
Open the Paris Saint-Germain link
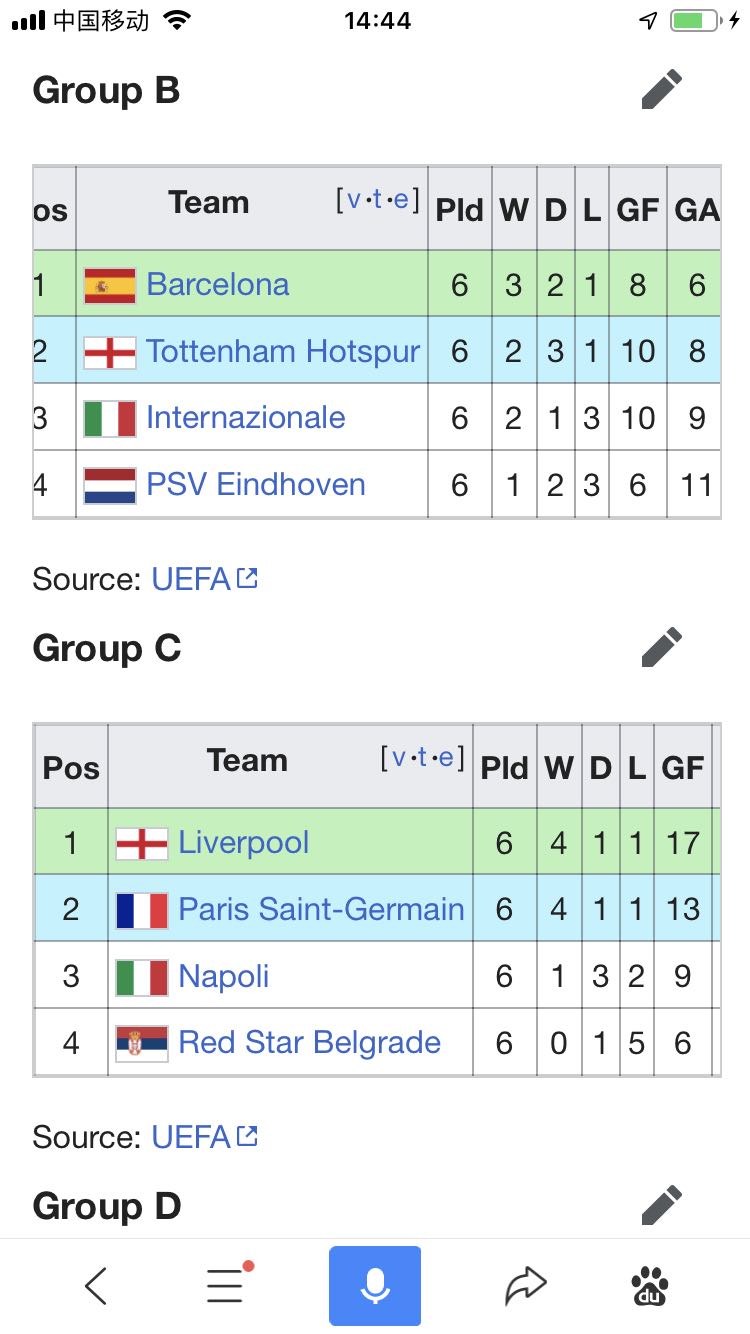(321, 909)
